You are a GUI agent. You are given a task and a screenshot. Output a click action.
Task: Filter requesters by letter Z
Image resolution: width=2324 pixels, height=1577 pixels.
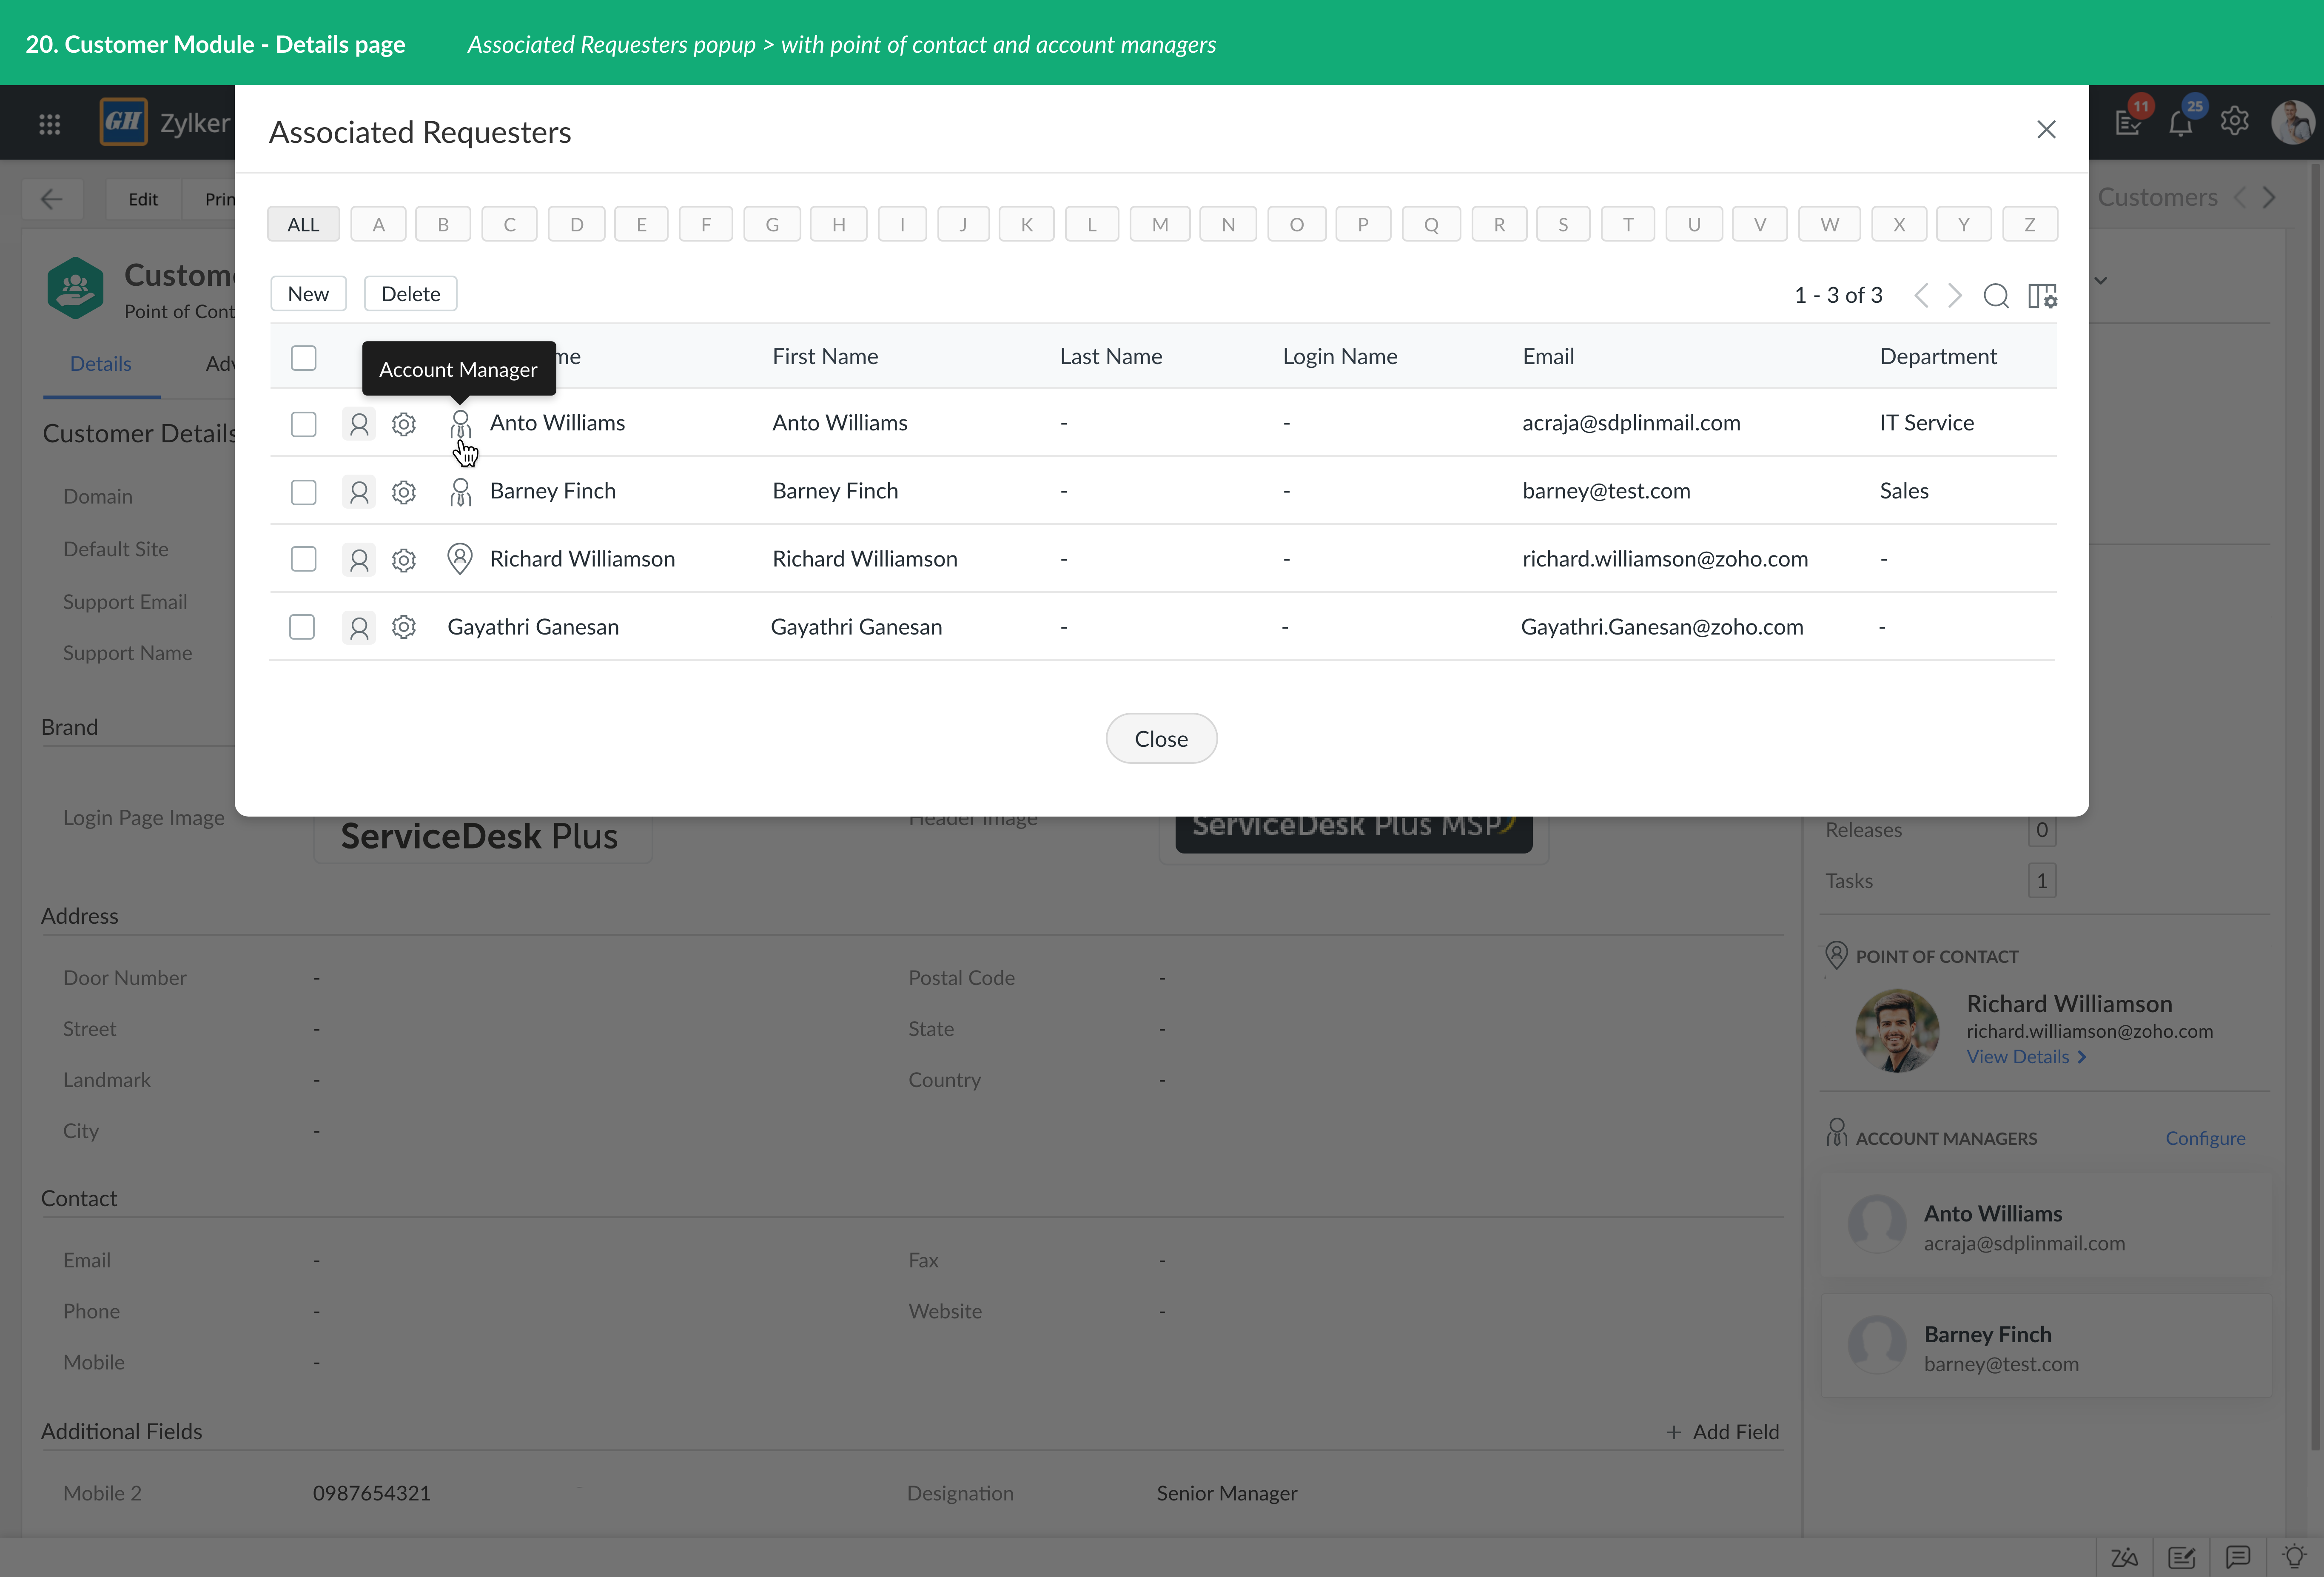tap(2030, 224)
